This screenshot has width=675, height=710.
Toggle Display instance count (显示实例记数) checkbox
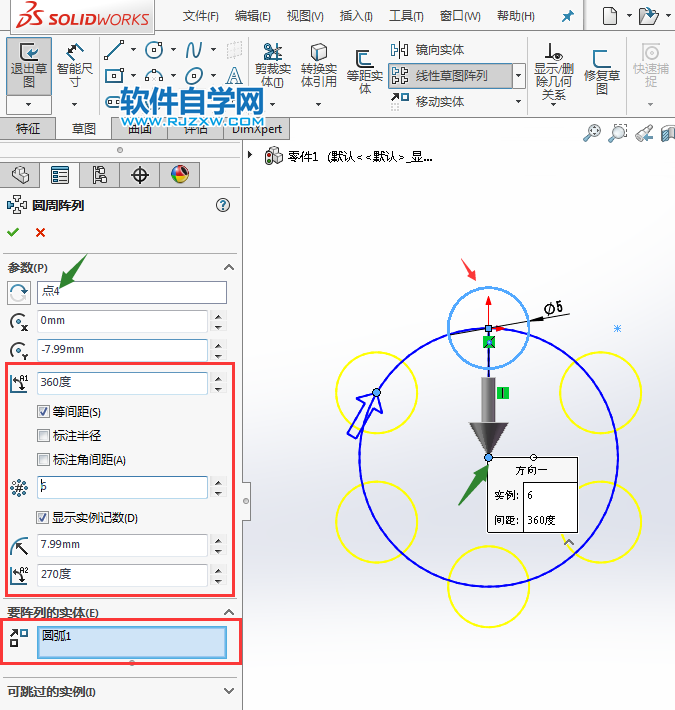click(x=43, y=518)
